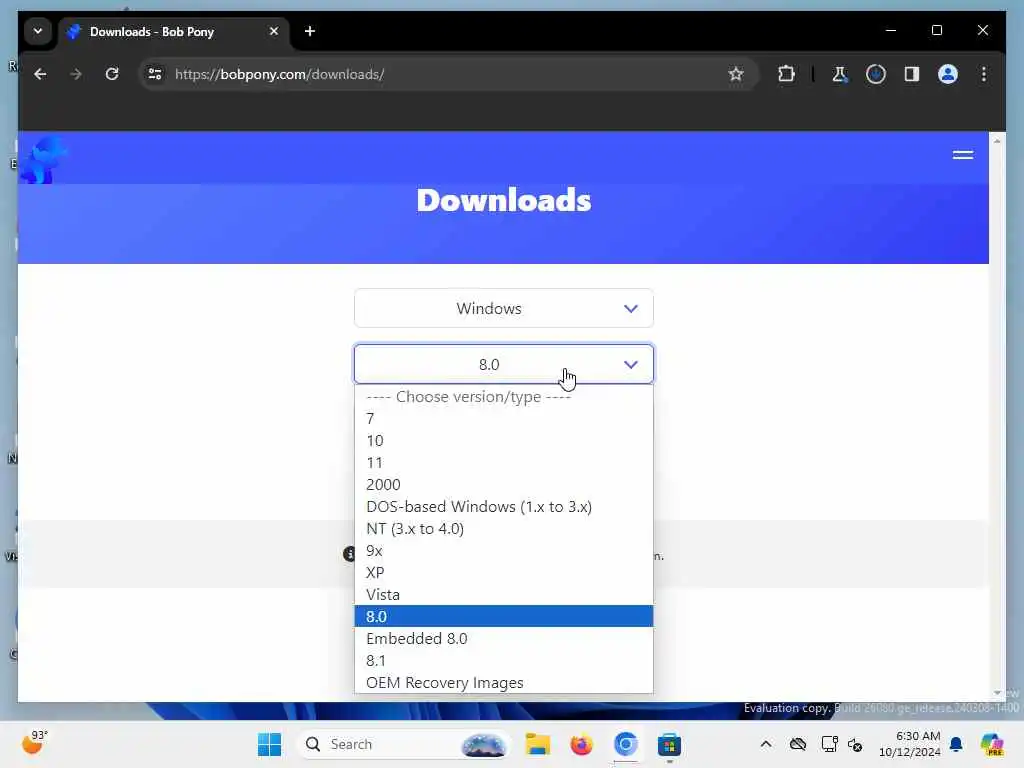Click the Bob Pony site logo

pos(42,159)
